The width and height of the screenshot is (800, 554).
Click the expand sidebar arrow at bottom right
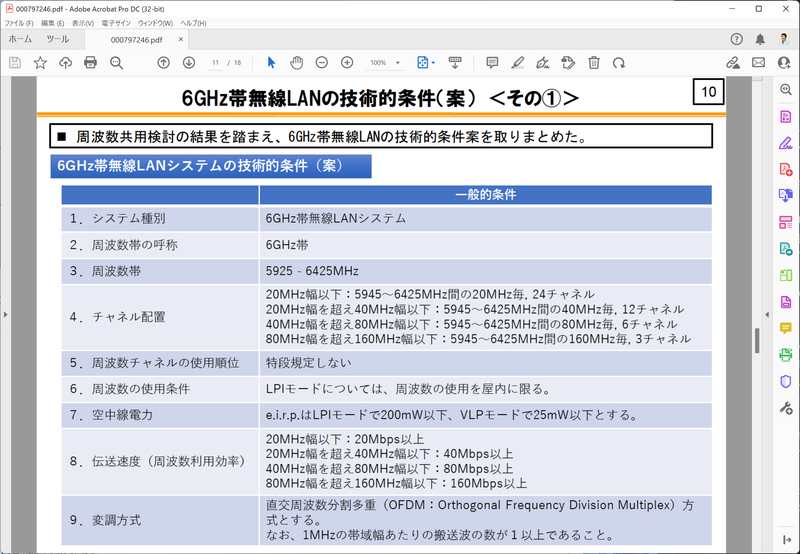click(x=786, y=540)
